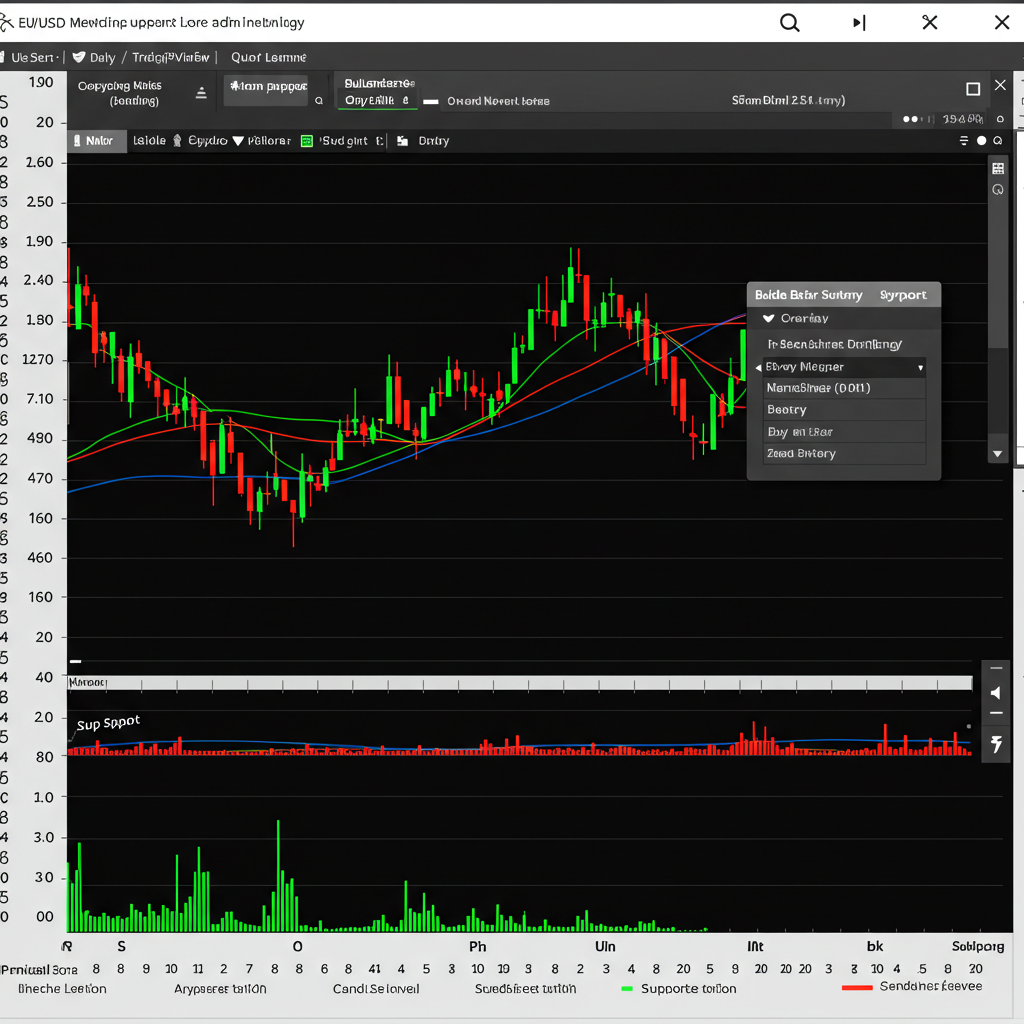
Task: Click the gray time range ruler bar
Action: coord(520,683)
